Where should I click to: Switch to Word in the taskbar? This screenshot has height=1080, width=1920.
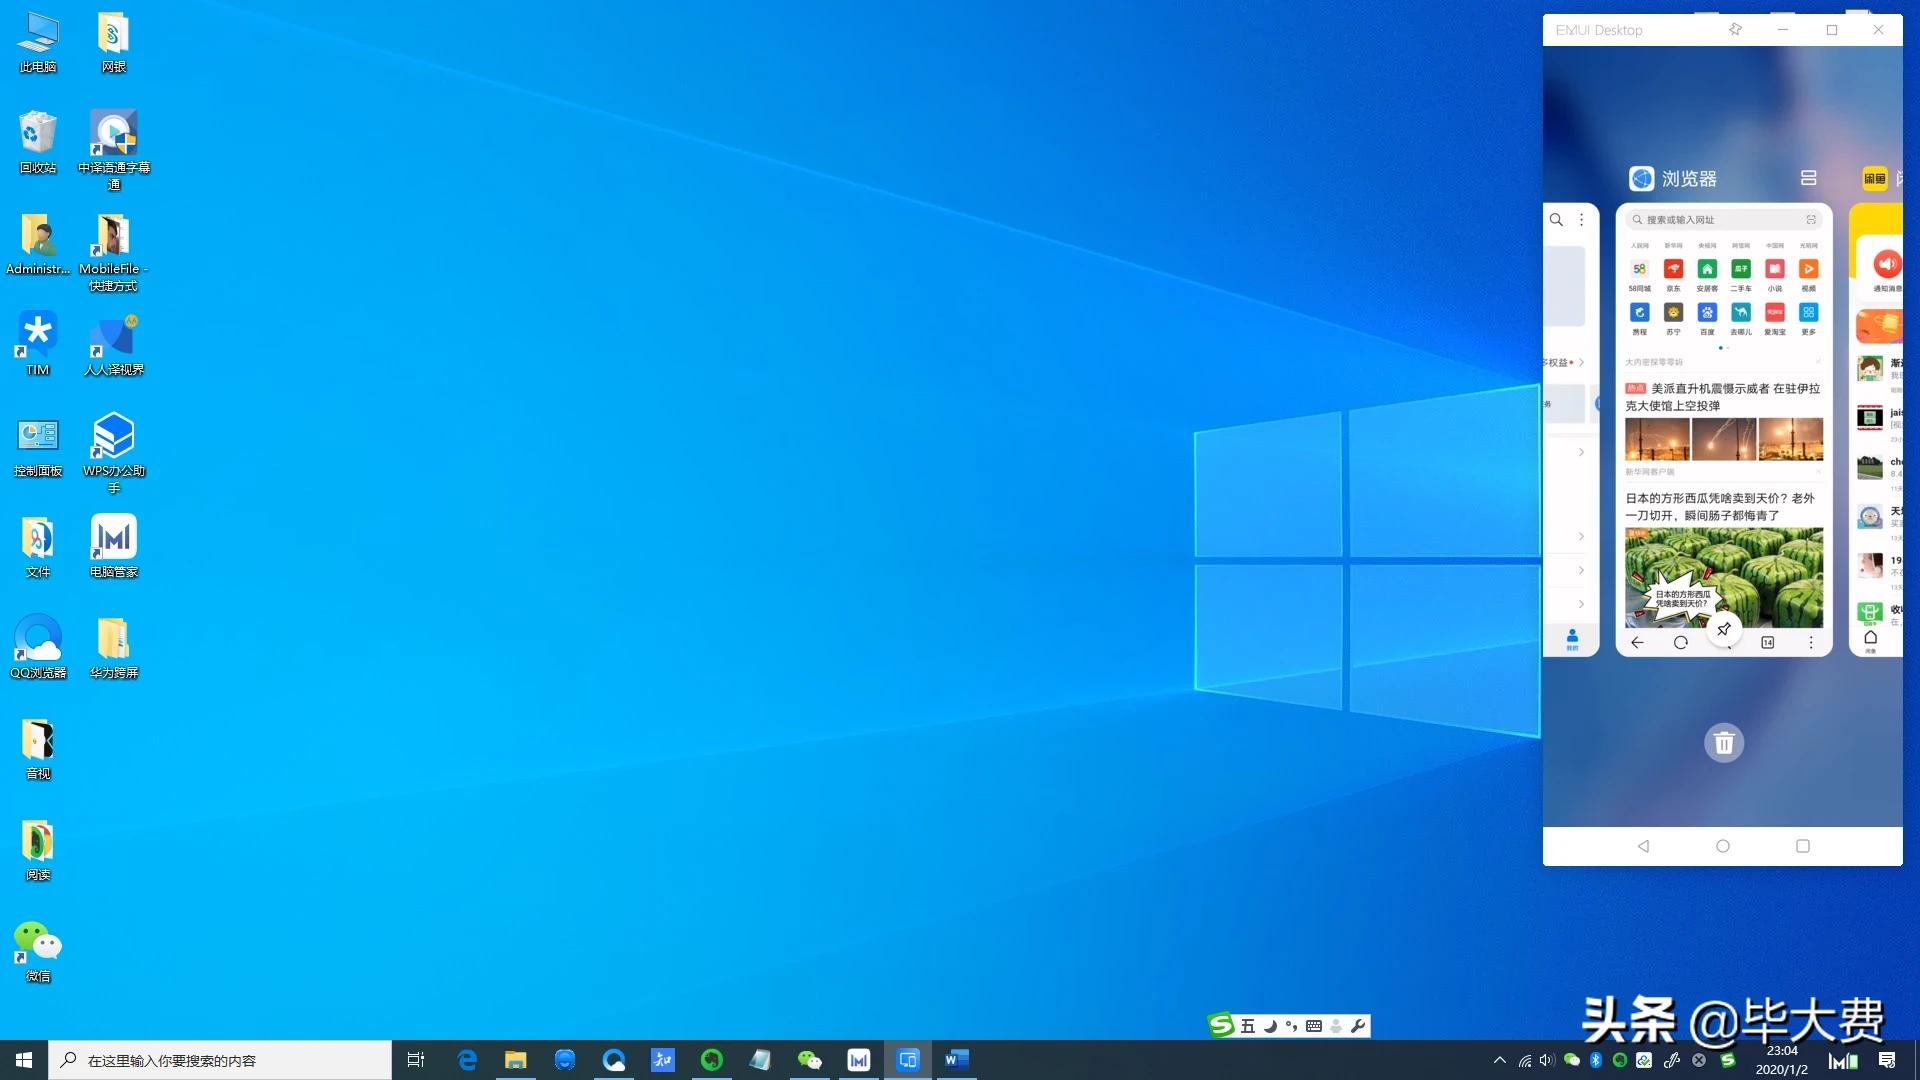956,1060
